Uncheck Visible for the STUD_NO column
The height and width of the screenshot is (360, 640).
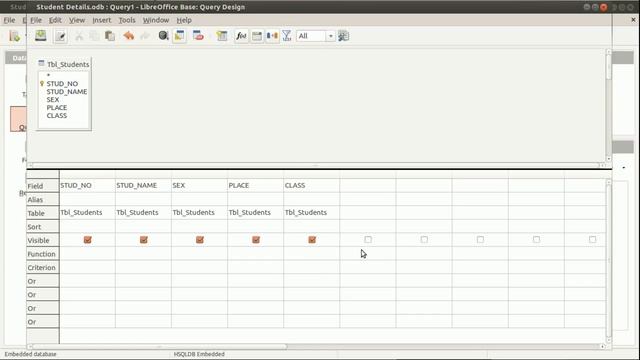(87, 240)
